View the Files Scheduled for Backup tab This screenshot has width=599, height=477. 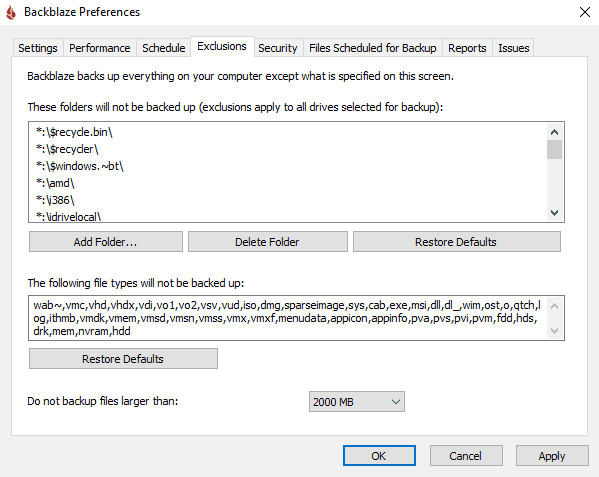(373, 48)
